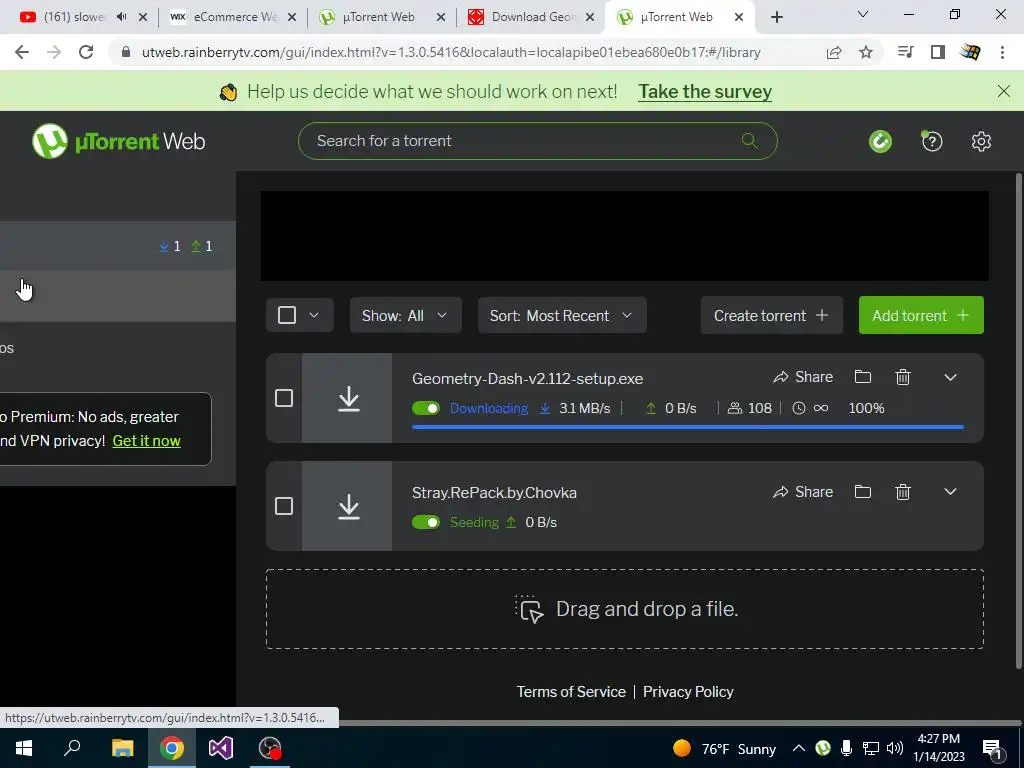Click the Drag and drop a file area

[624, 609]
